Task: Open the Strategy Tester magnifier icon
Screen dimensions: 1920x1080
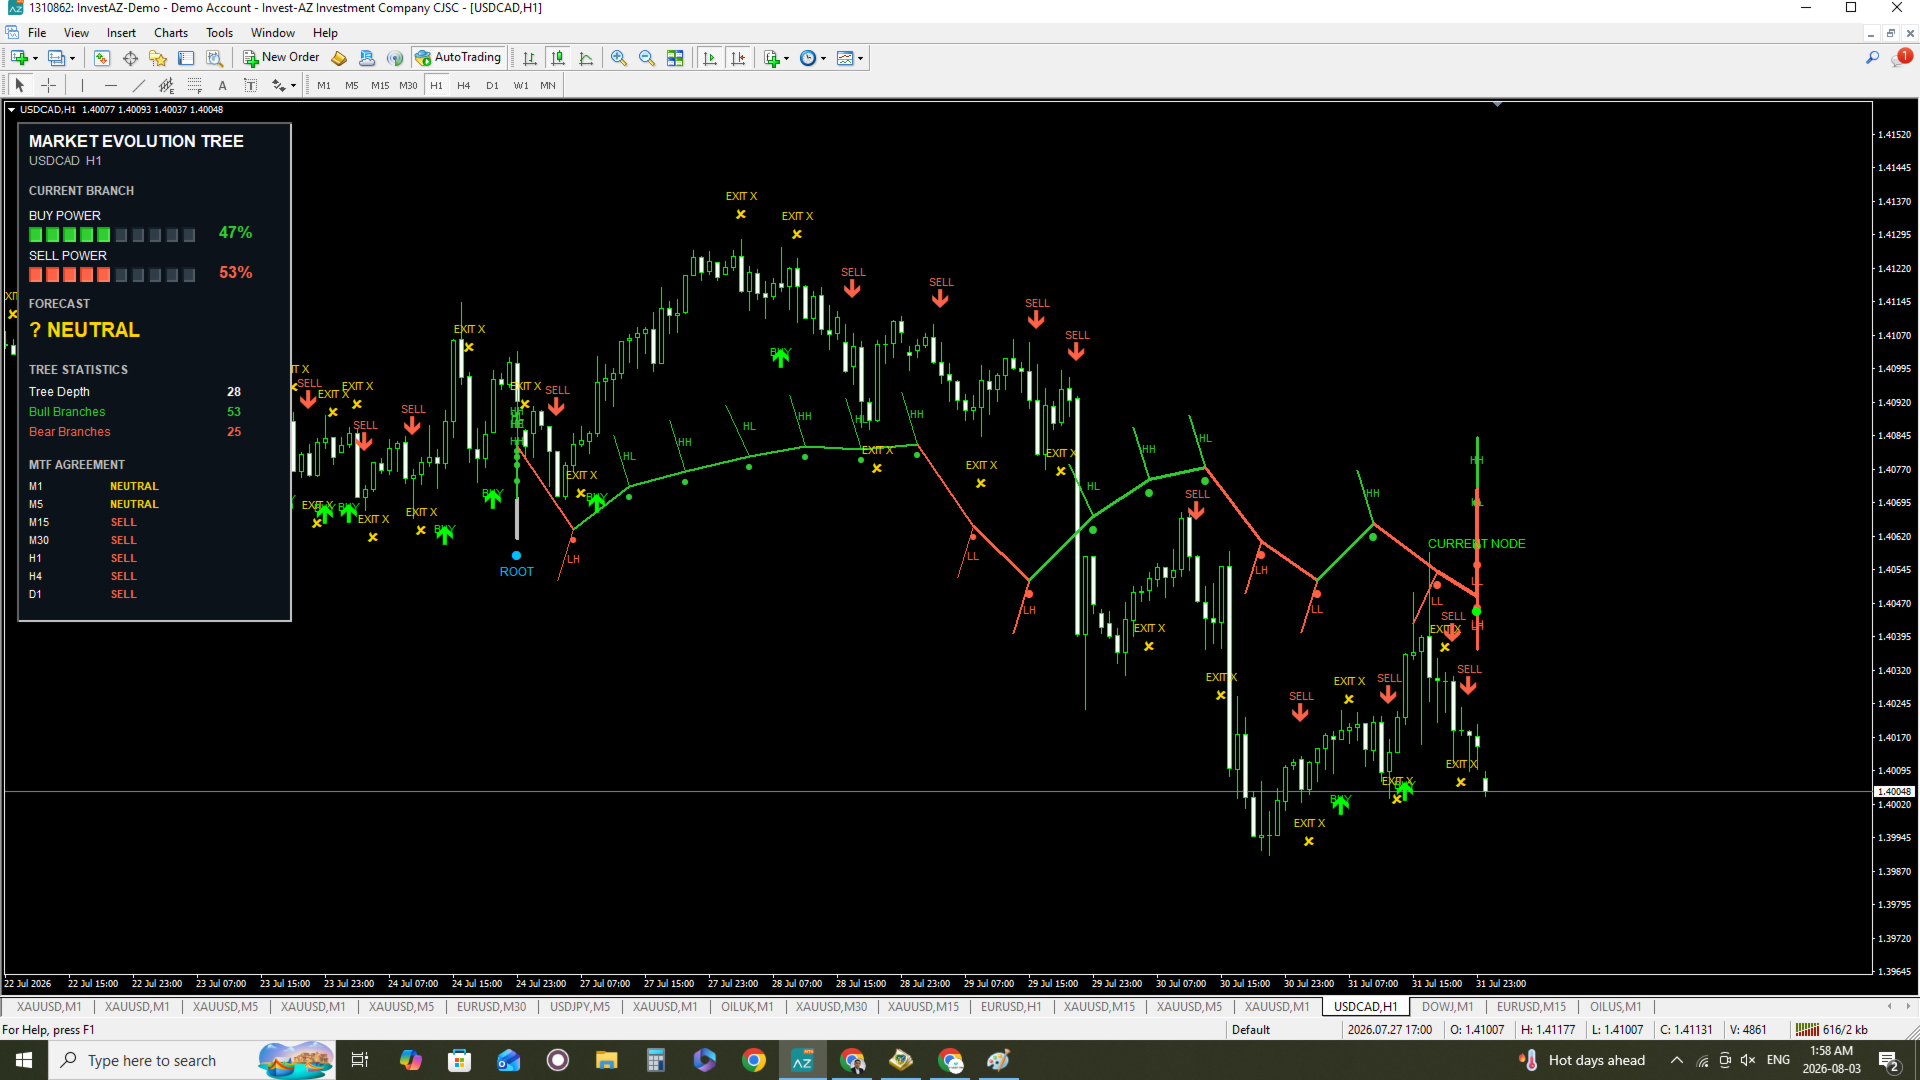Action: (x=214, y=58)
